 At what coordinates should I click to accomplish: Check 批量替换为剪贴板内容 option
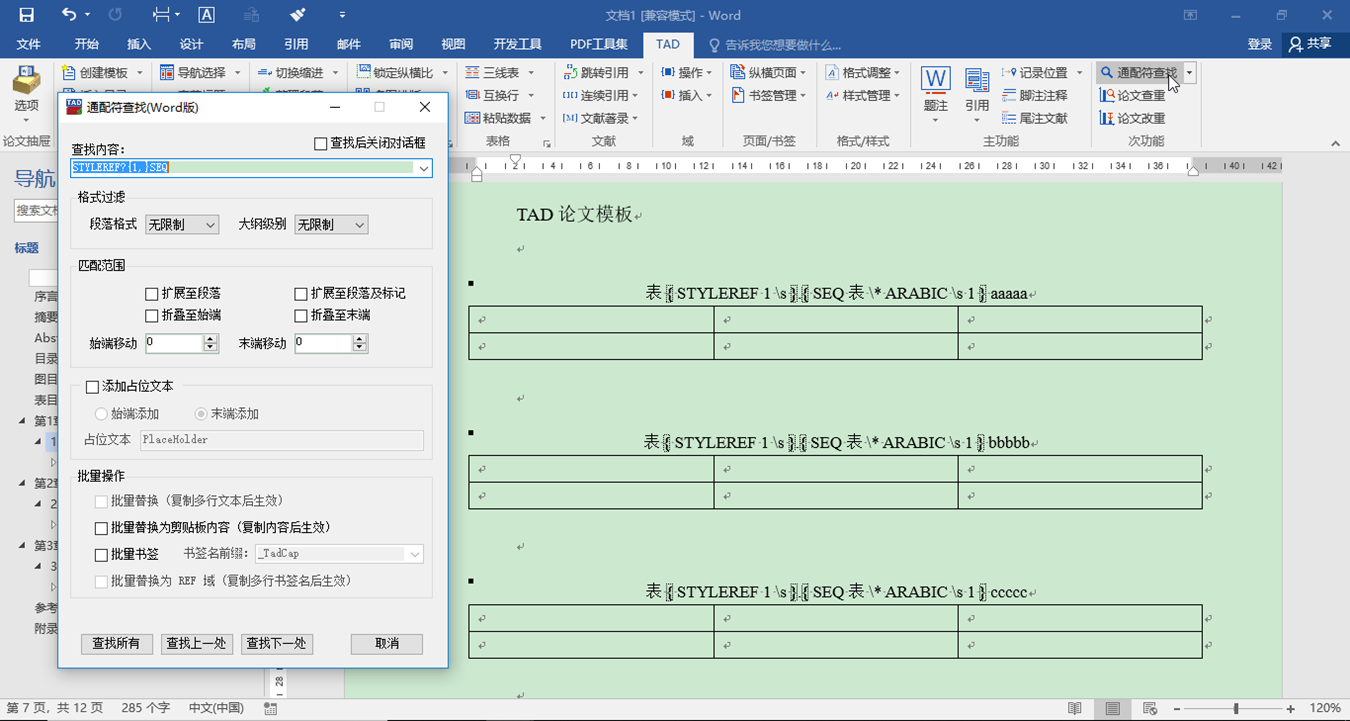click(101, 528)
